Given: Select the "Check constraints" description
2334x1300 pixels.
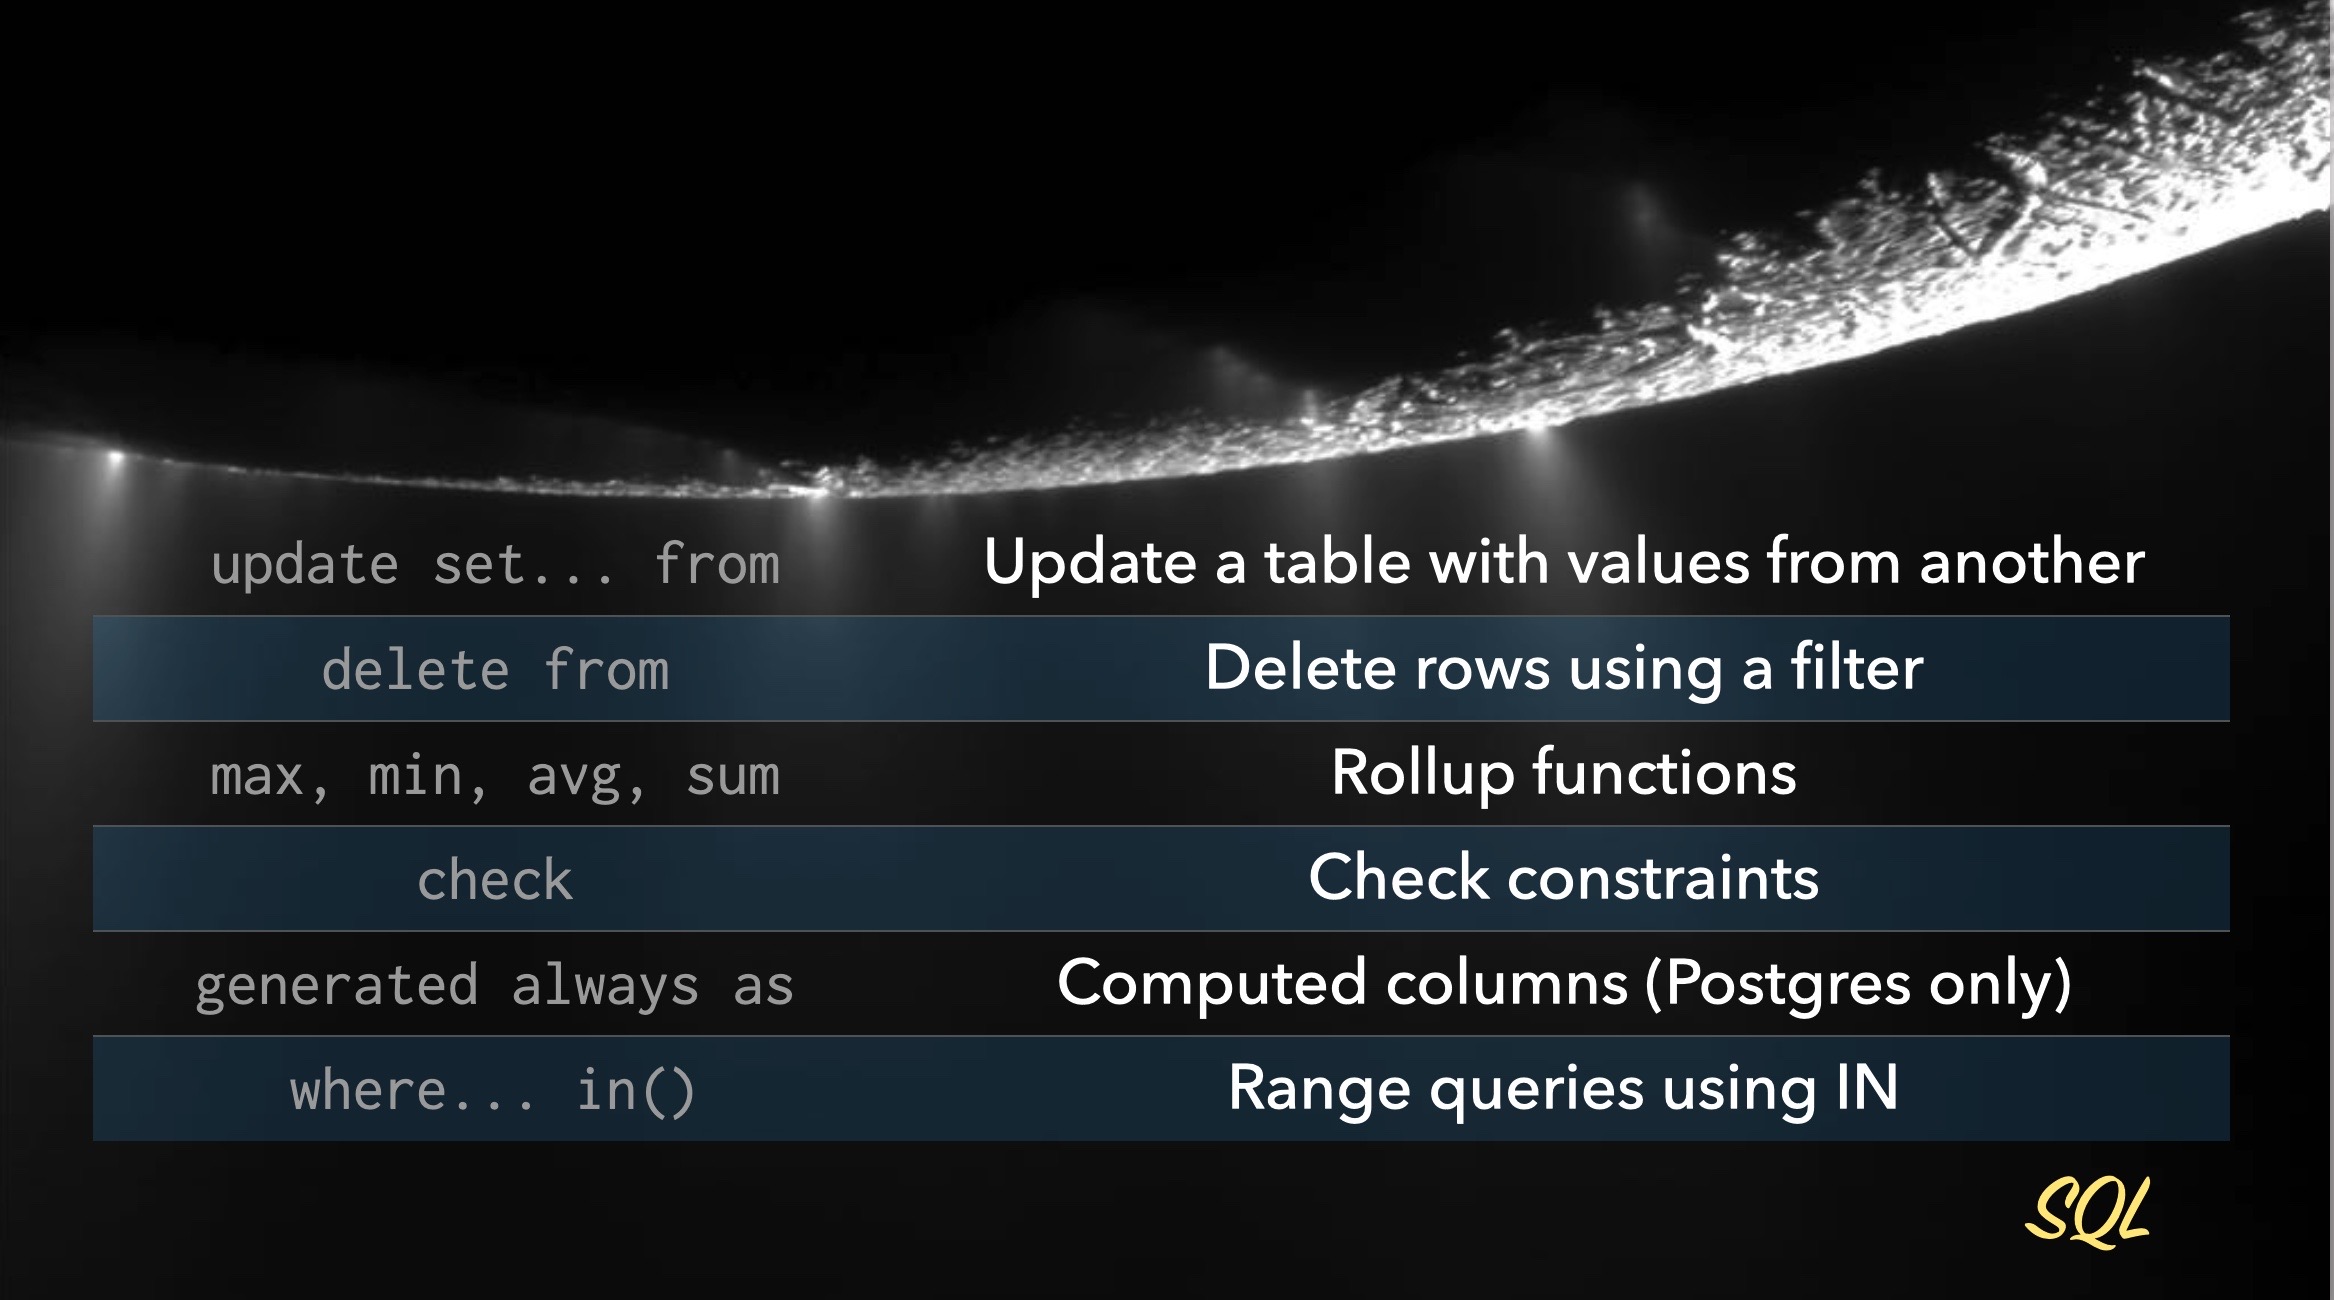Looking at the screenshot, I should [1563, 878].
